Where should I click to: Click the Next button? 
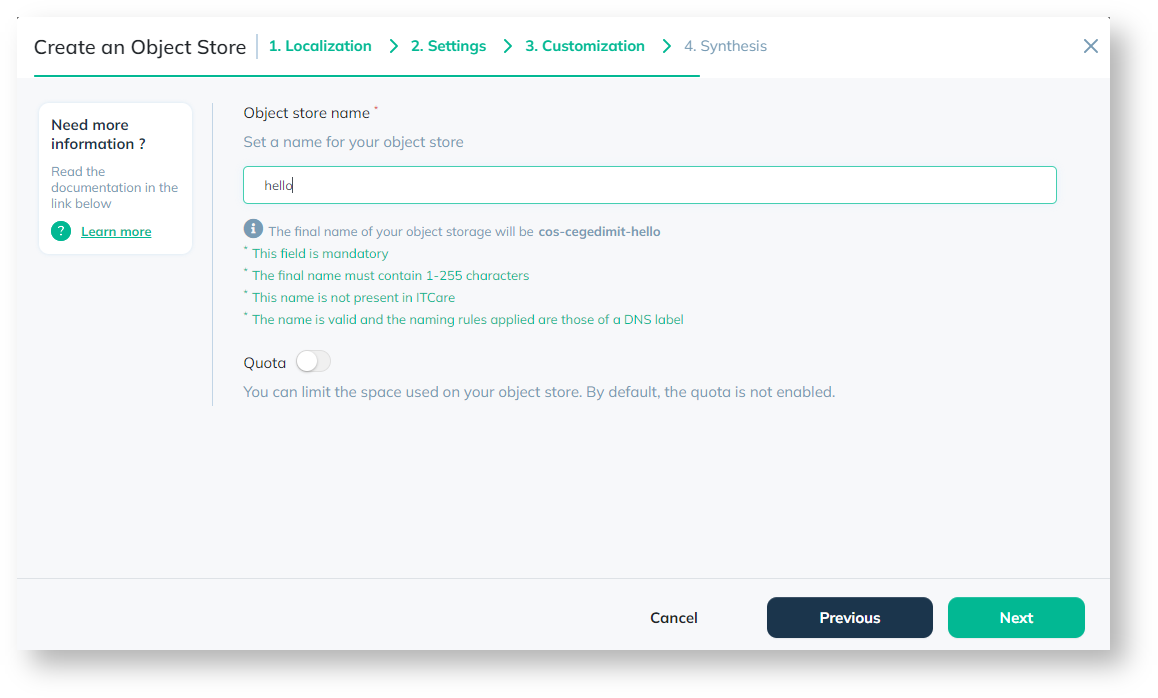pos(1016,617)
